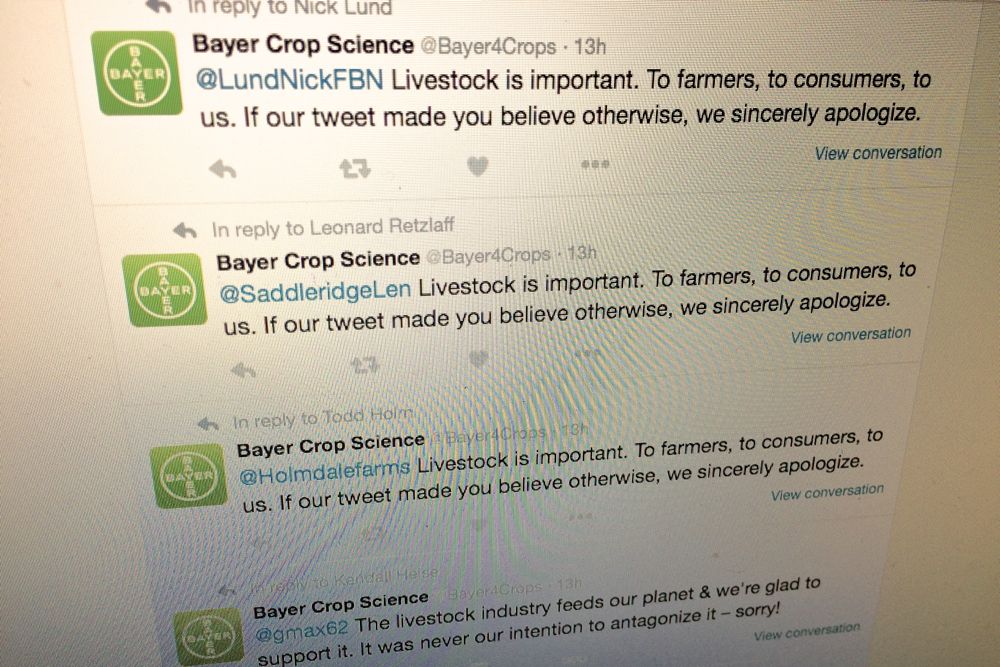Image resolution: width=1000 pixels, height=667 pixels.
Task: Like the tweet mentioning @SaddleridgeLen
Action: click(480, 358)
